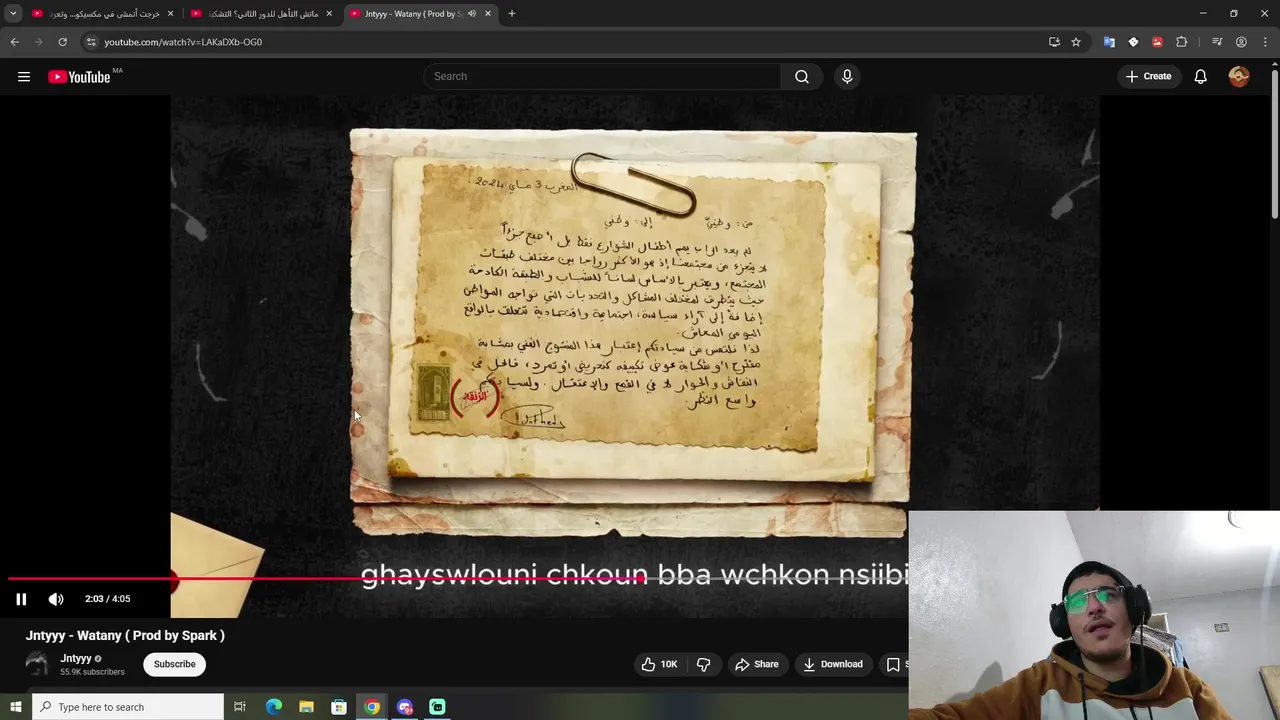Open the YouTube account avatar menu
The height and width of the screenshot is (720, 1280).
pyautogui.click(x=1239, y=76)
